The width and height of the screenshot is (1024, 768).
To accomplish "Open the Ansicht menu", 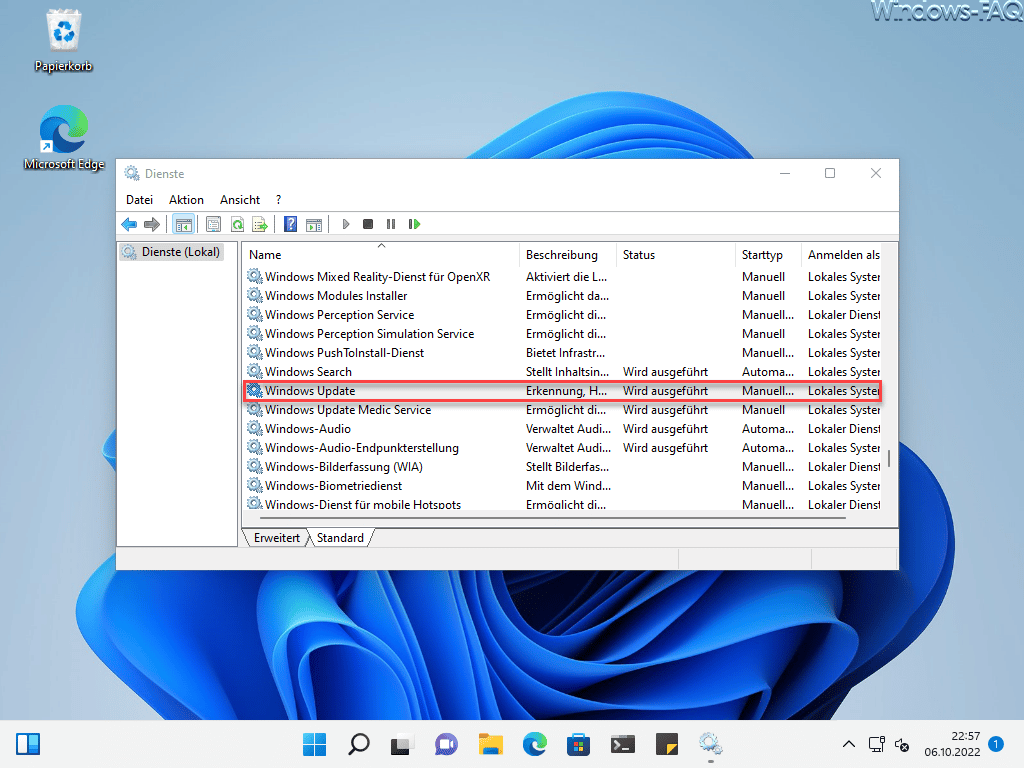I will click(240, 200).
